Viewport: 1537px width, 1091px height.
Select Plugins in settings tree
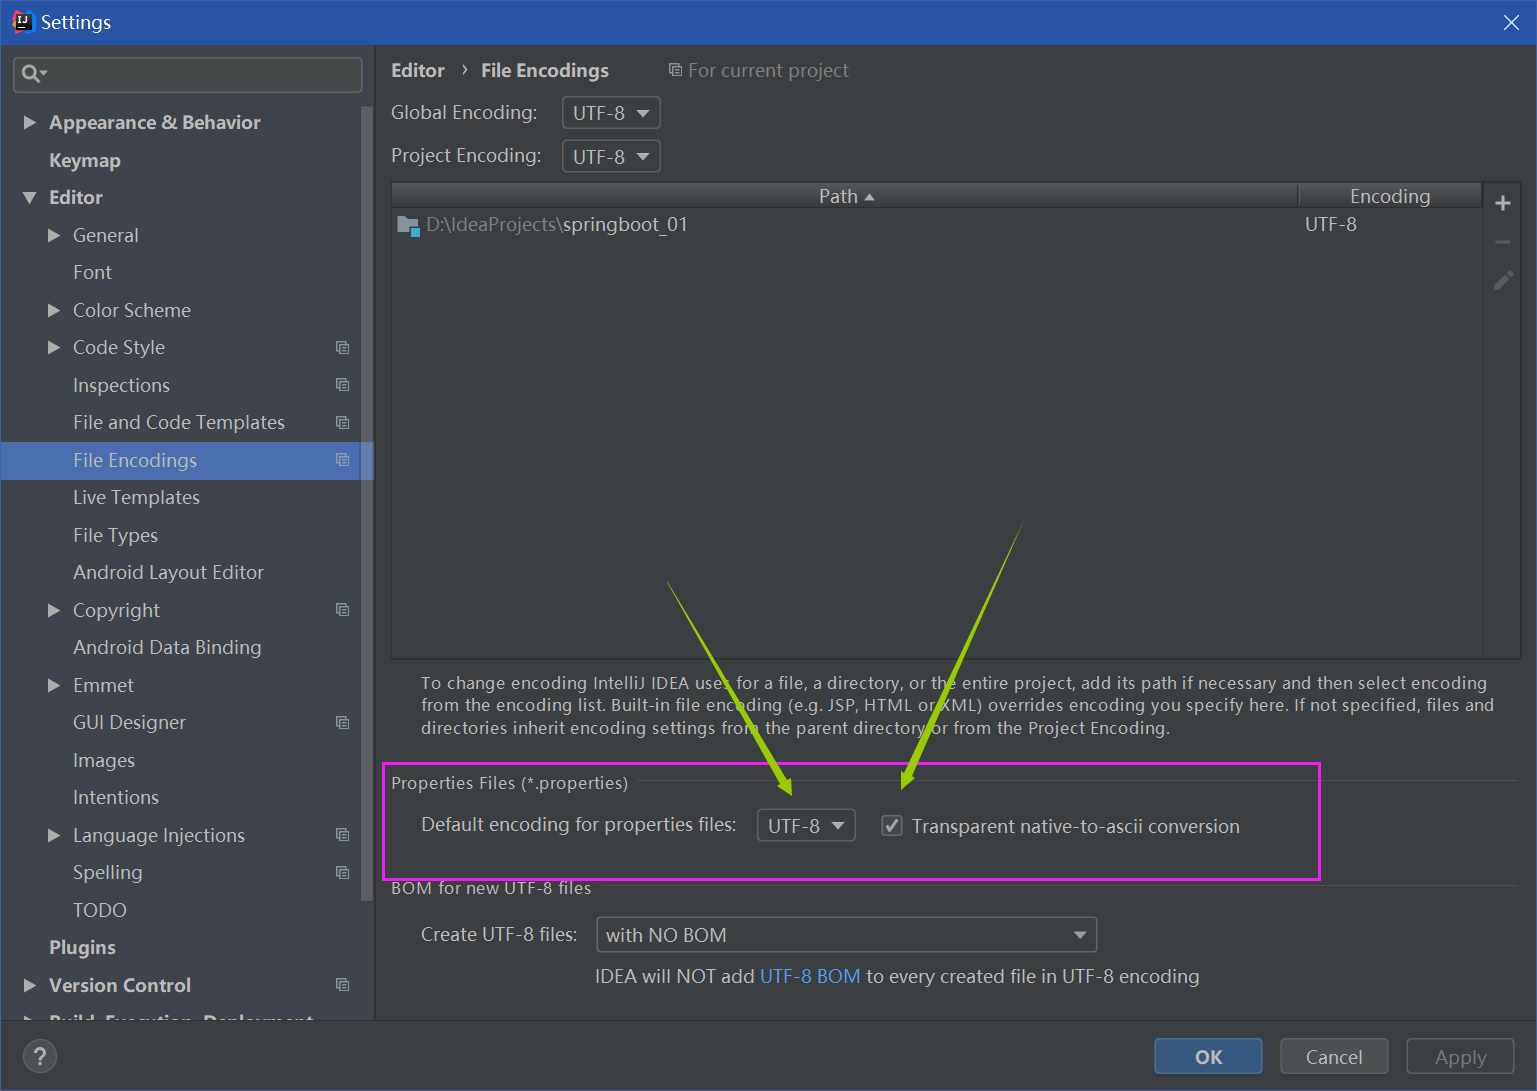[82, 948]
